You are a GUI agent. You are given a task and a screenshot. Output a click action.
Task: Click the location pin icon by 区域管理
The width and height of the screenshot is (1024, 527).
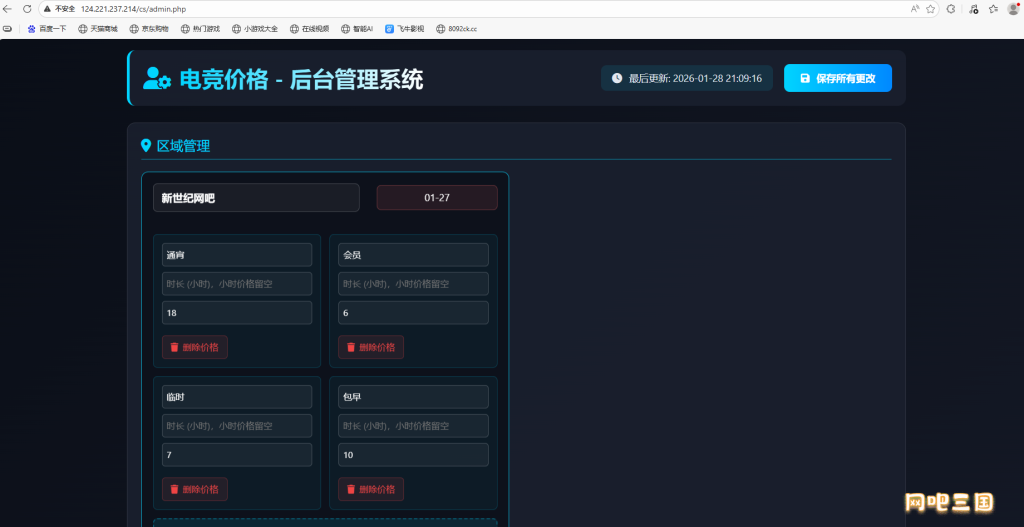pos(146,146)
